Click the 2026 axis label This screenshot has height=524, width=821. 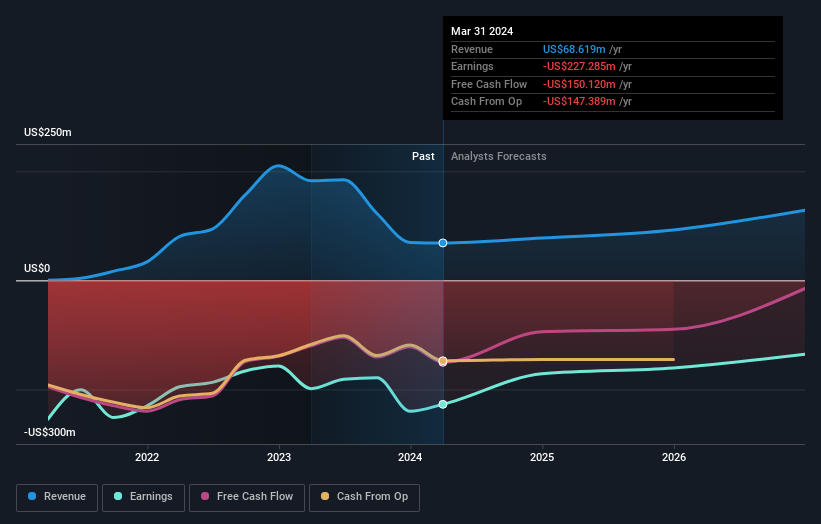(674, 457)
